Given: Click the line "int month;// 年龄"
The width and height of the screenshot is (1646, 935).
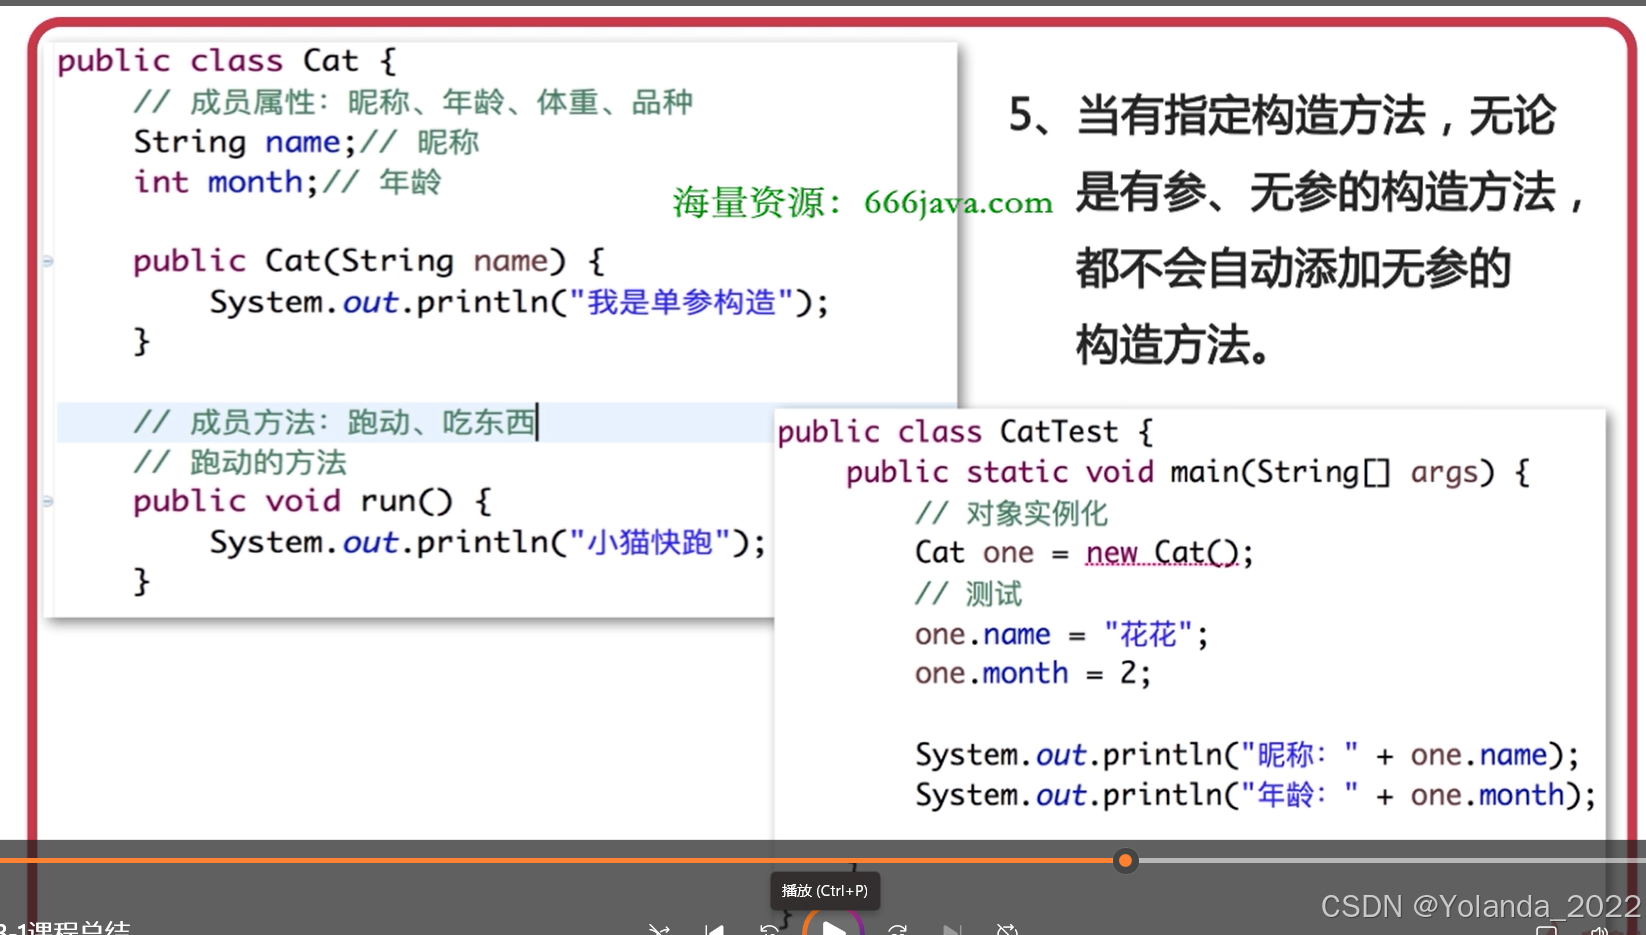Looking at the screenshot, I should 287,182.
